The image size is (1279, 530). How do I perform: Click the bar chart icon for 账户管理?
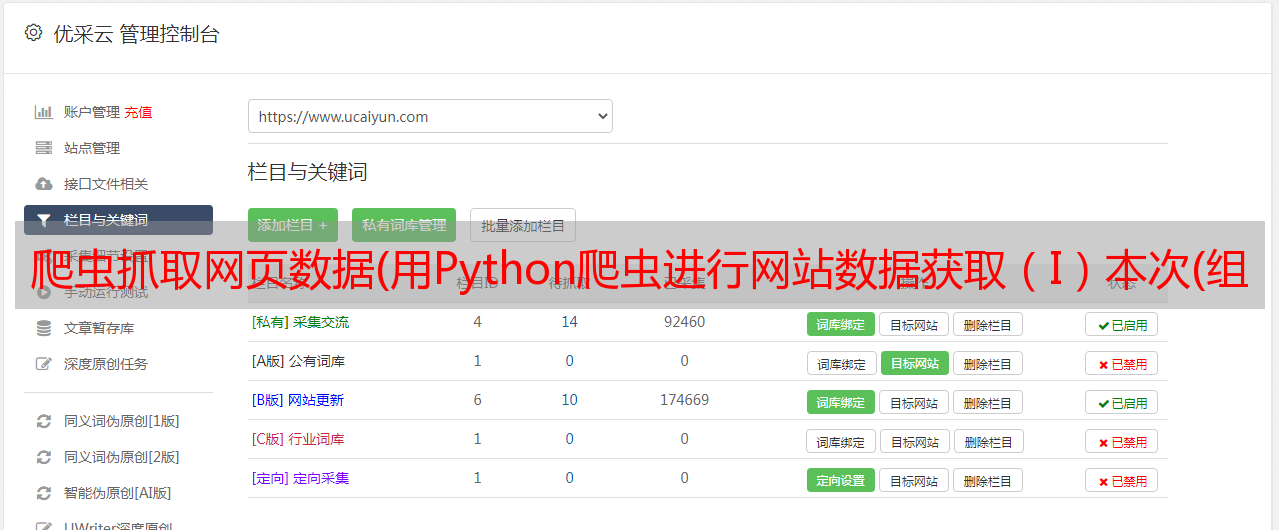click(x=44, y=112)
